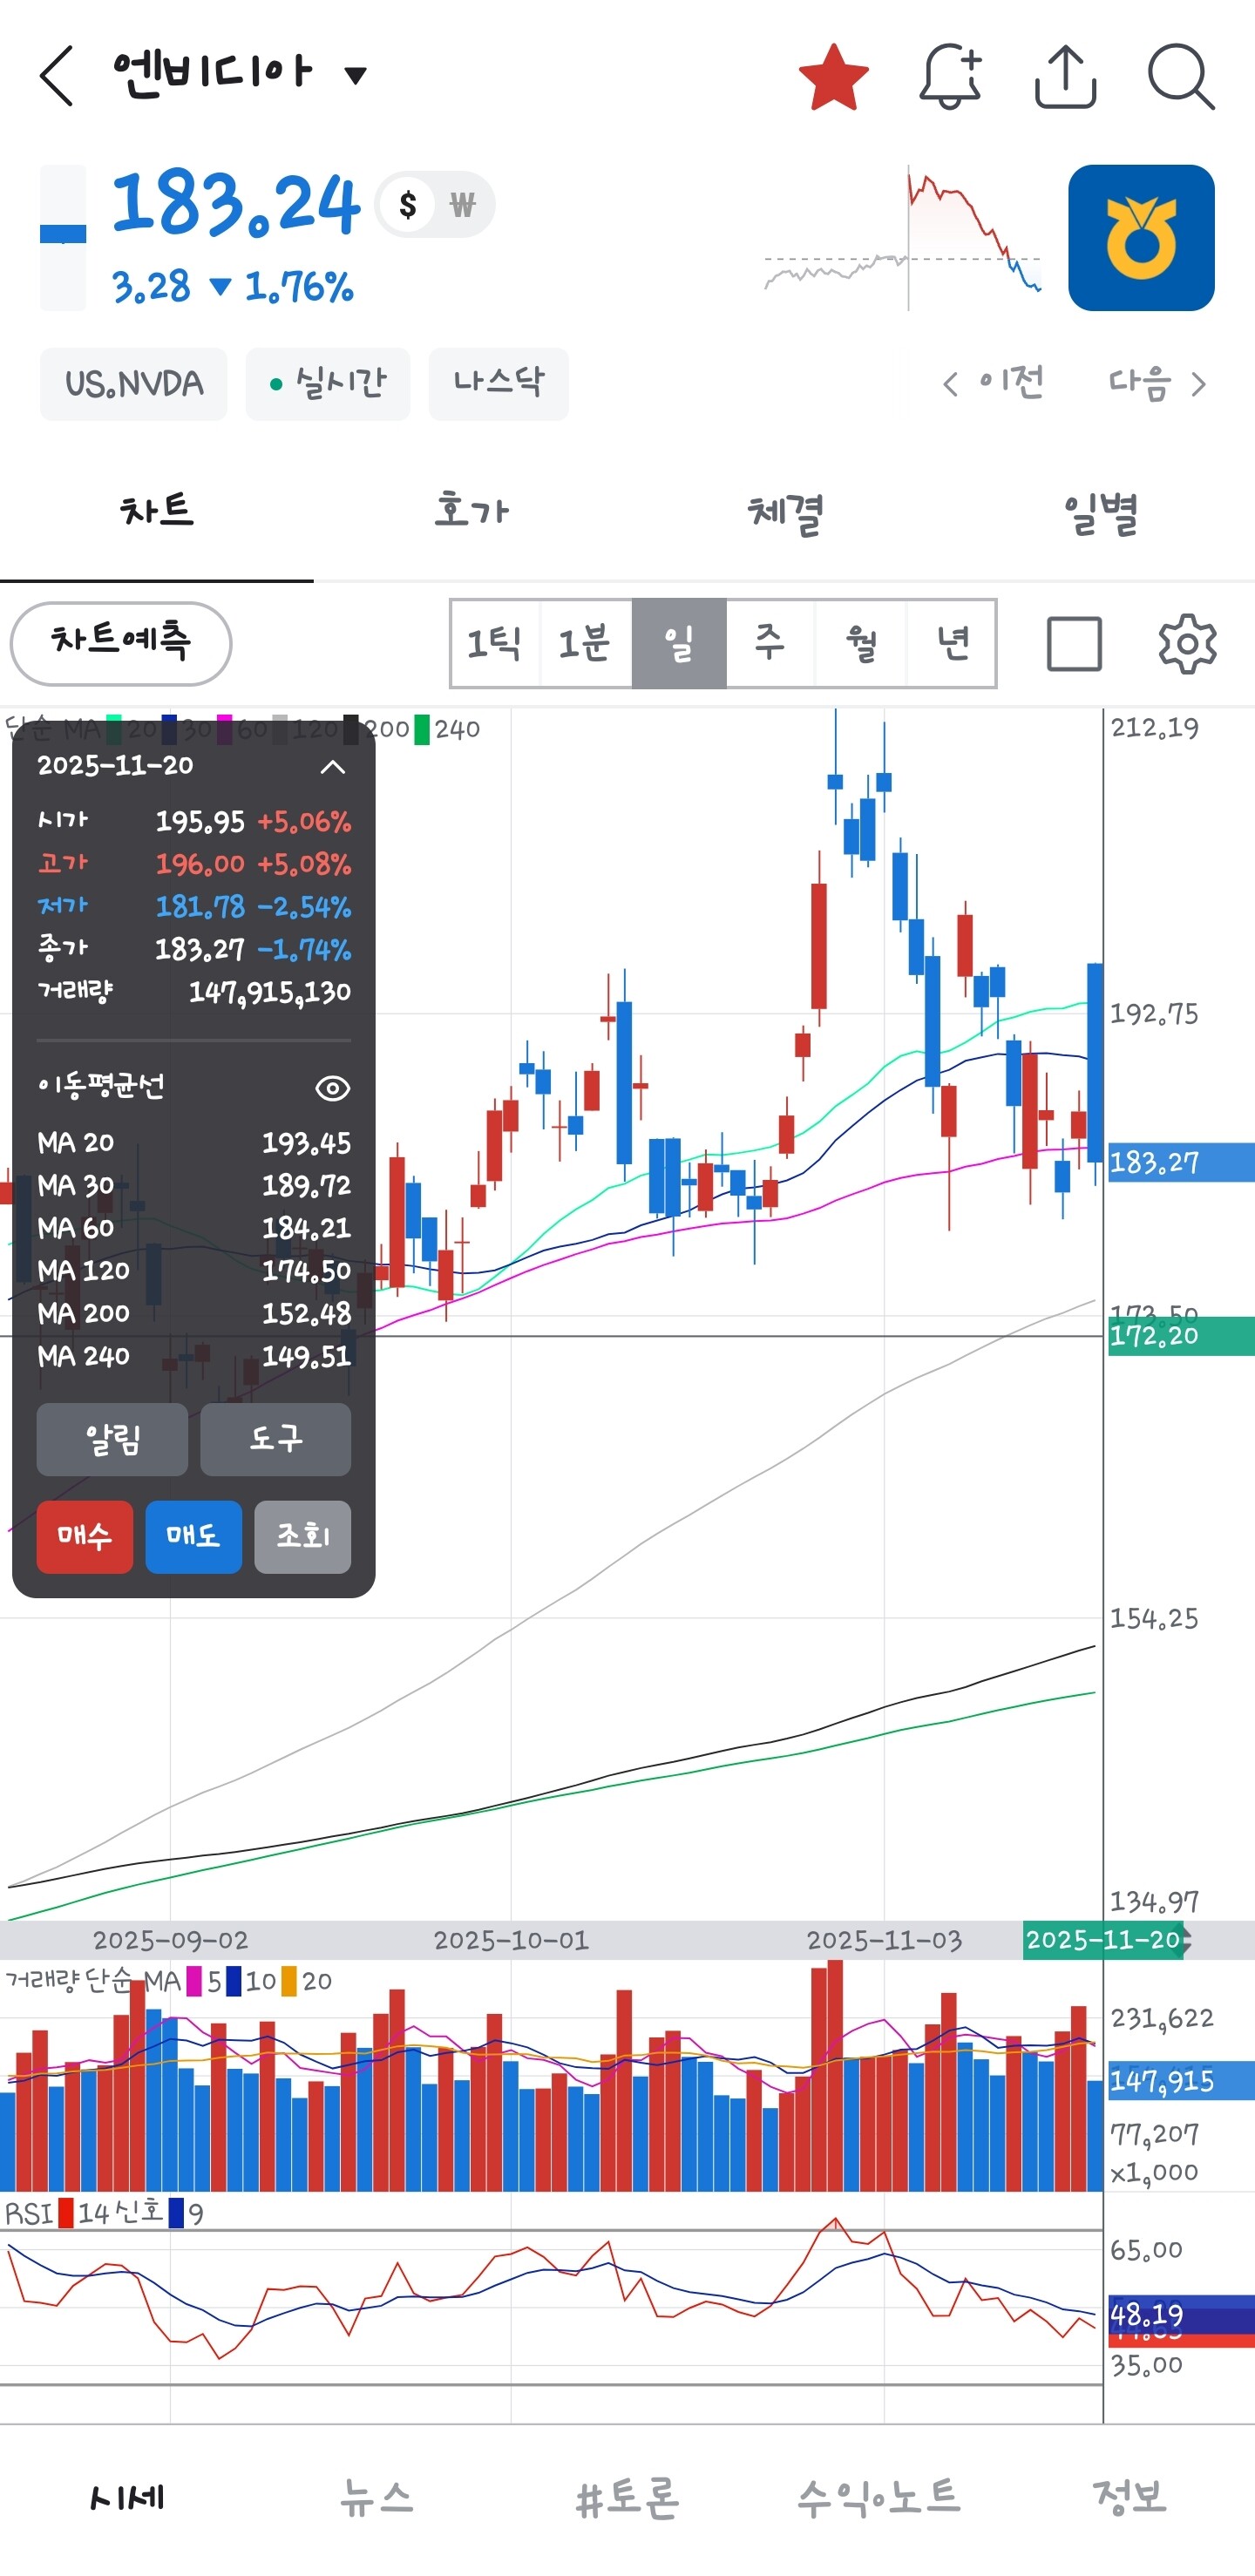Open the mini intraday chart thumbnail

click(903, 238)
